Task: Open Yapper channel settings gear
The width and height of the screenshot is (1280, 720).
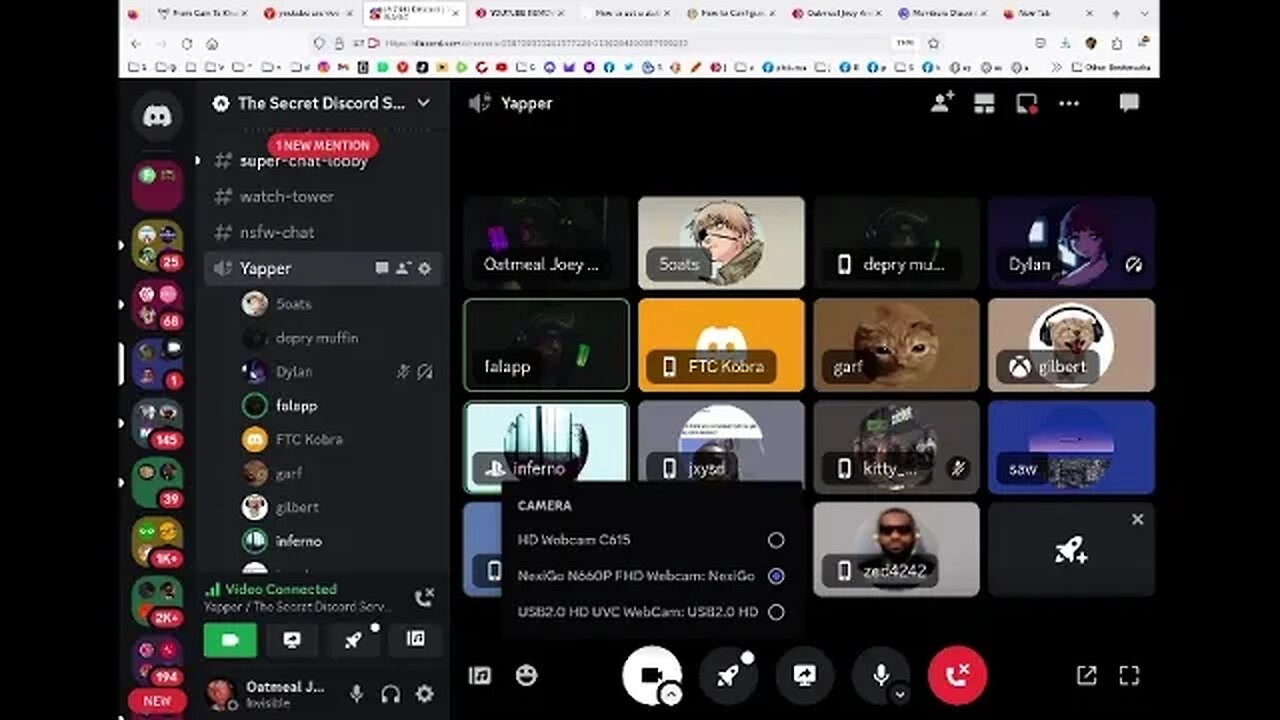Action: (425, 268)
